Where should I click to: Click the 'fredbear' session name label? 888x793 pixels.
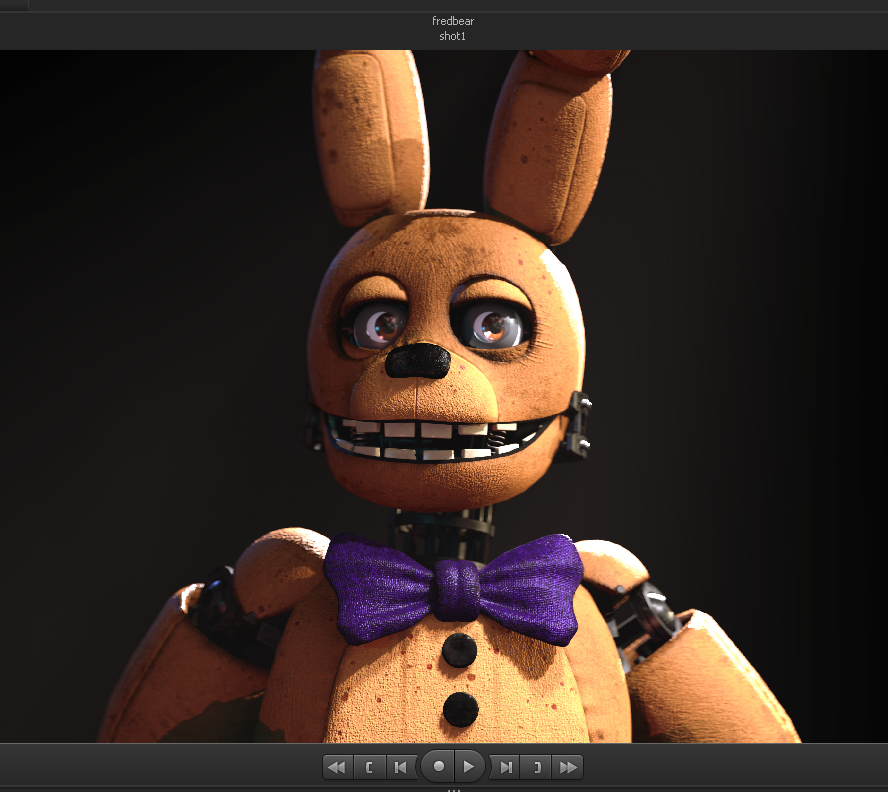(452, 21)
